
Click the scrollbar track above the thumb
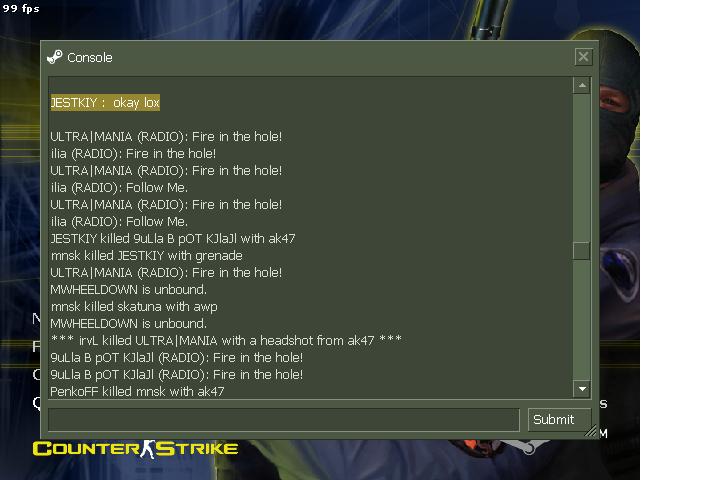582,168
